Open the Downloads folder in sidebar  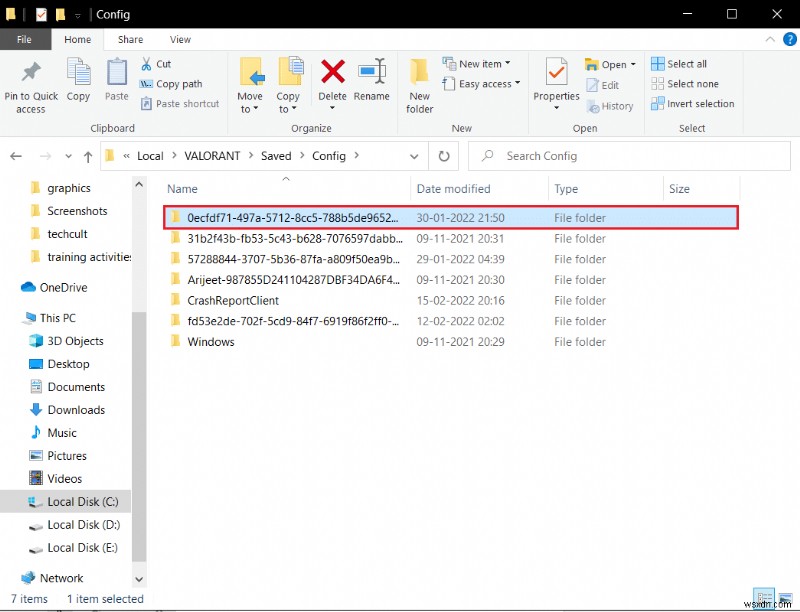(67, 410)
